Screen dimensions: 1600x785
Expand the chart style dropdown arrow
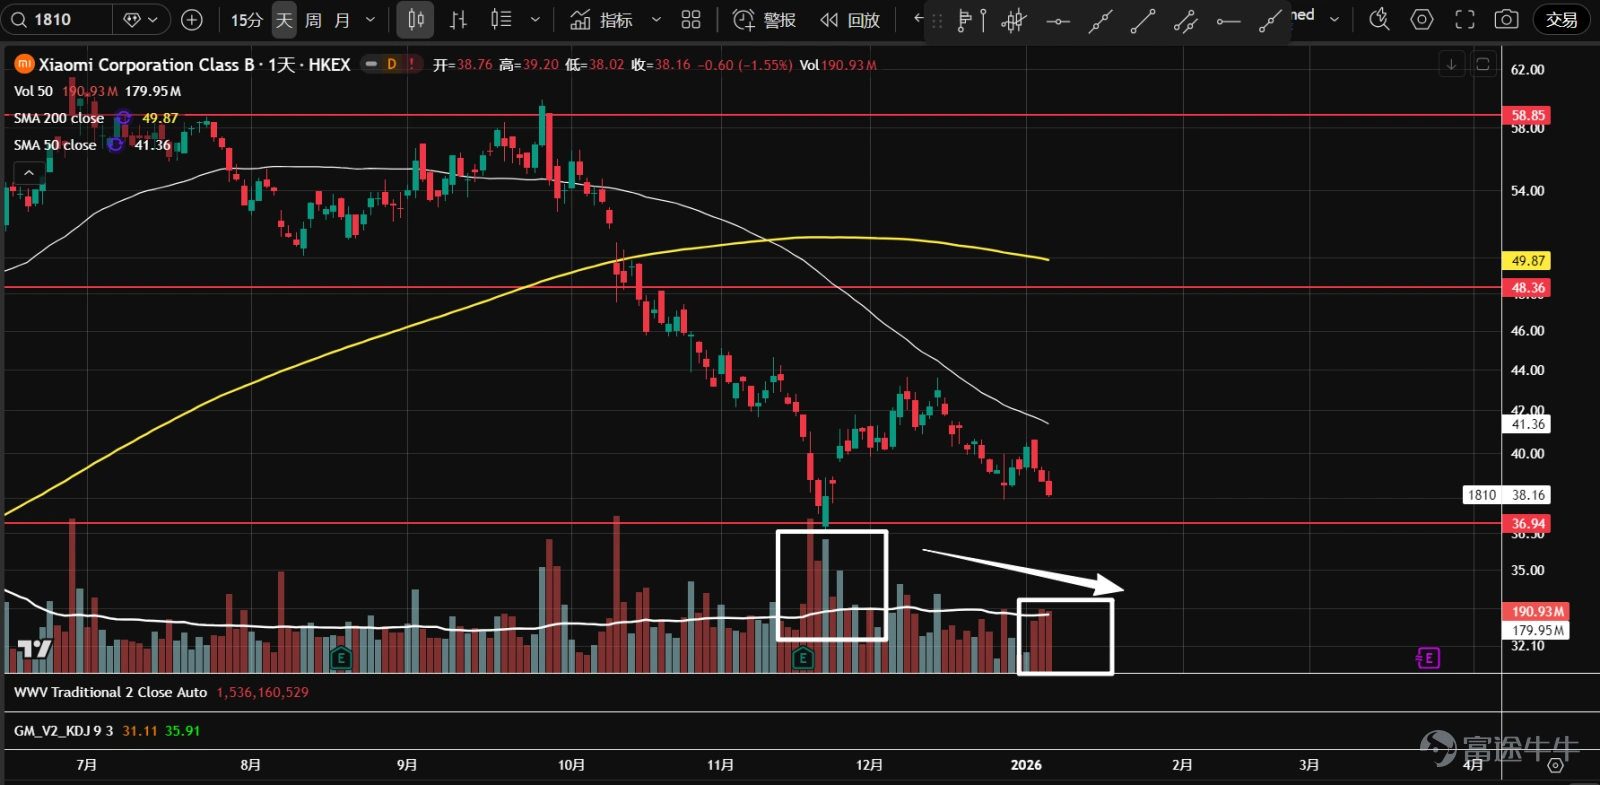(535, 20)
